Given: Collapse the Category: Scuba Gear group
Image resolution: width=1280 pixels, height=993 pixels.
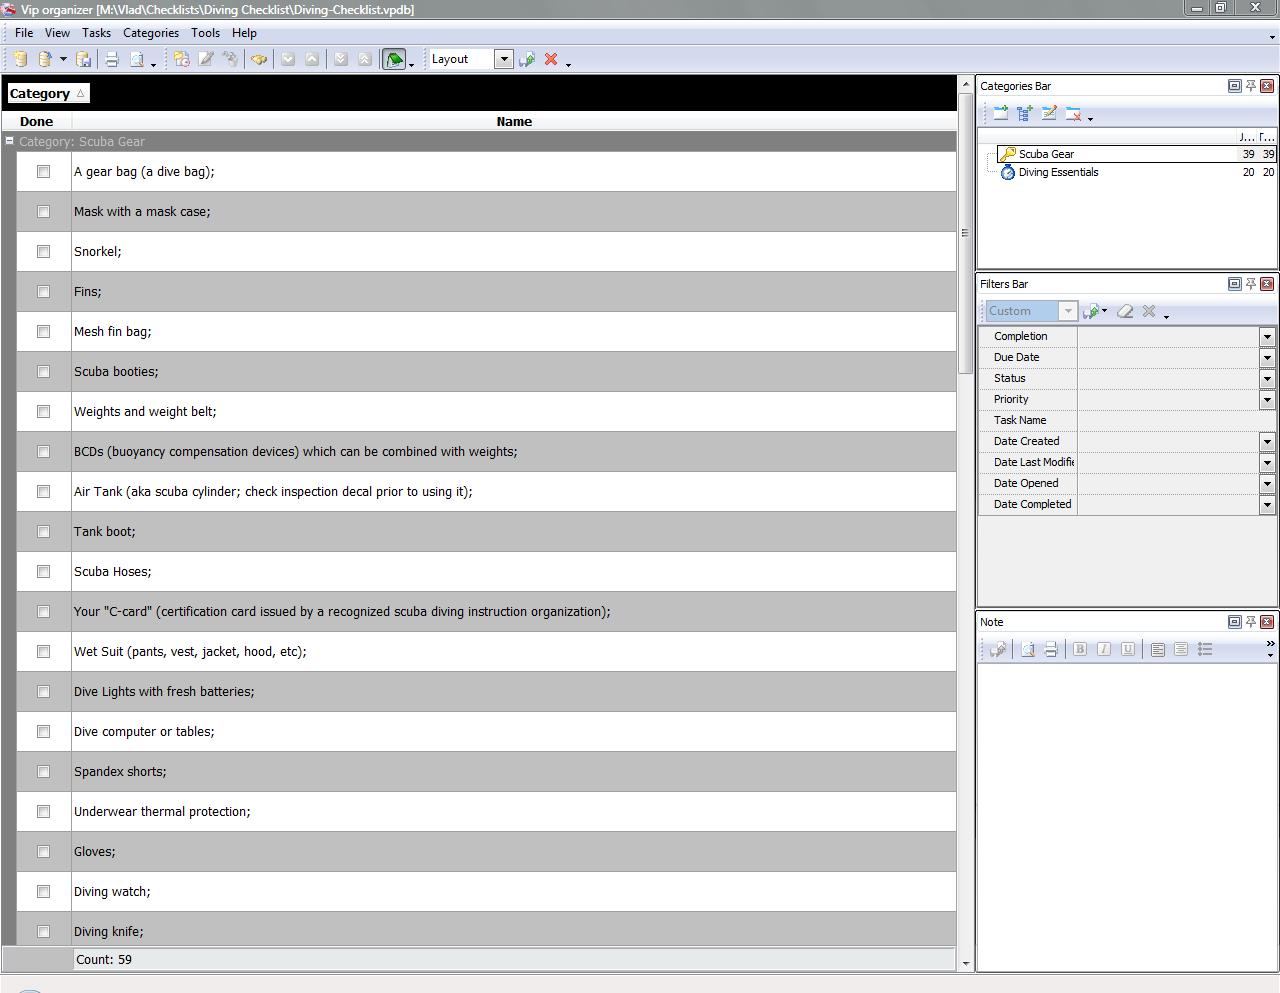Looking at the screenshot, I should [x=10, y=141].
